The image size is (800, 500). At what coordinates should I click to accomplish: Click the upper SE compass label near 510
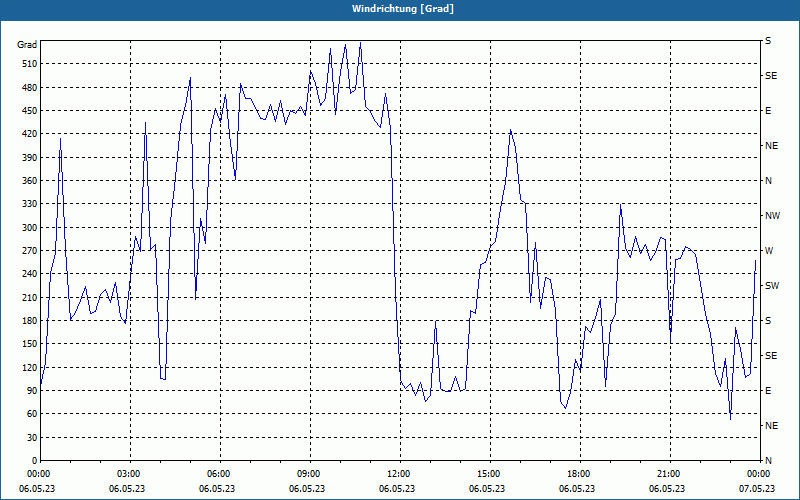(771, 76)
